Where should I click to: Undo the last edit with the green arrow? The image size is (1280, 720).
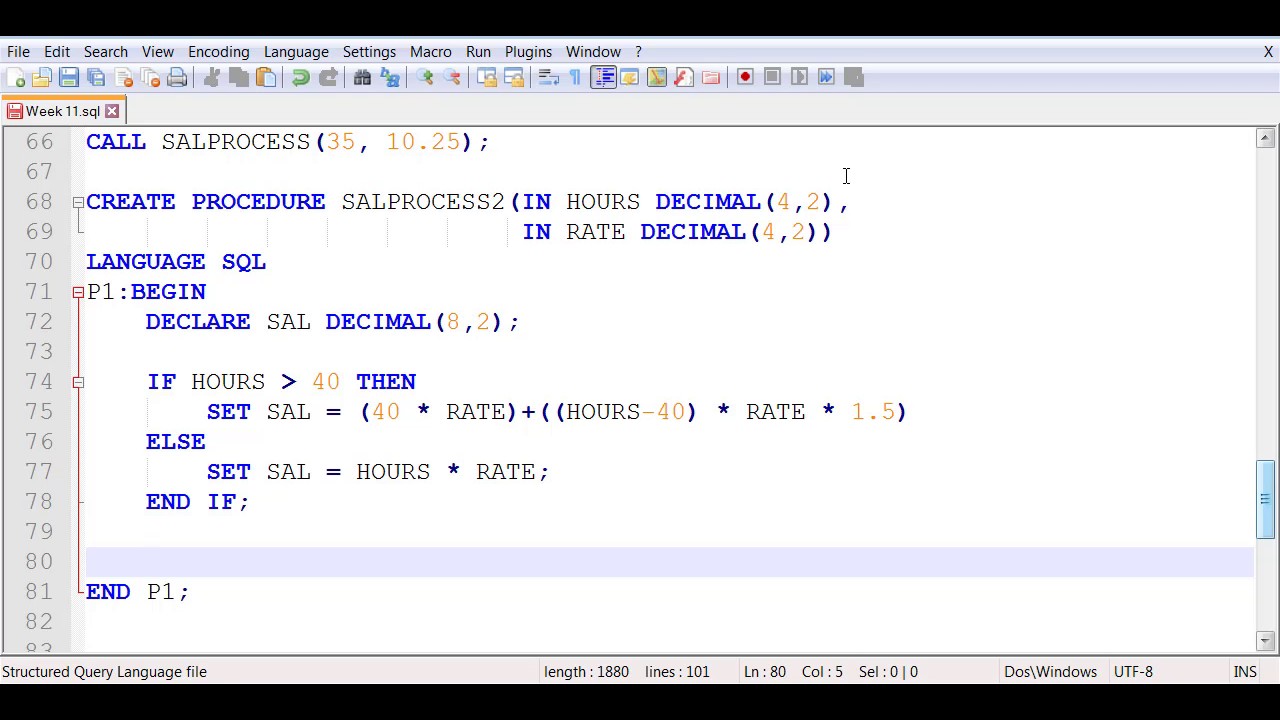tap(301, 77)
